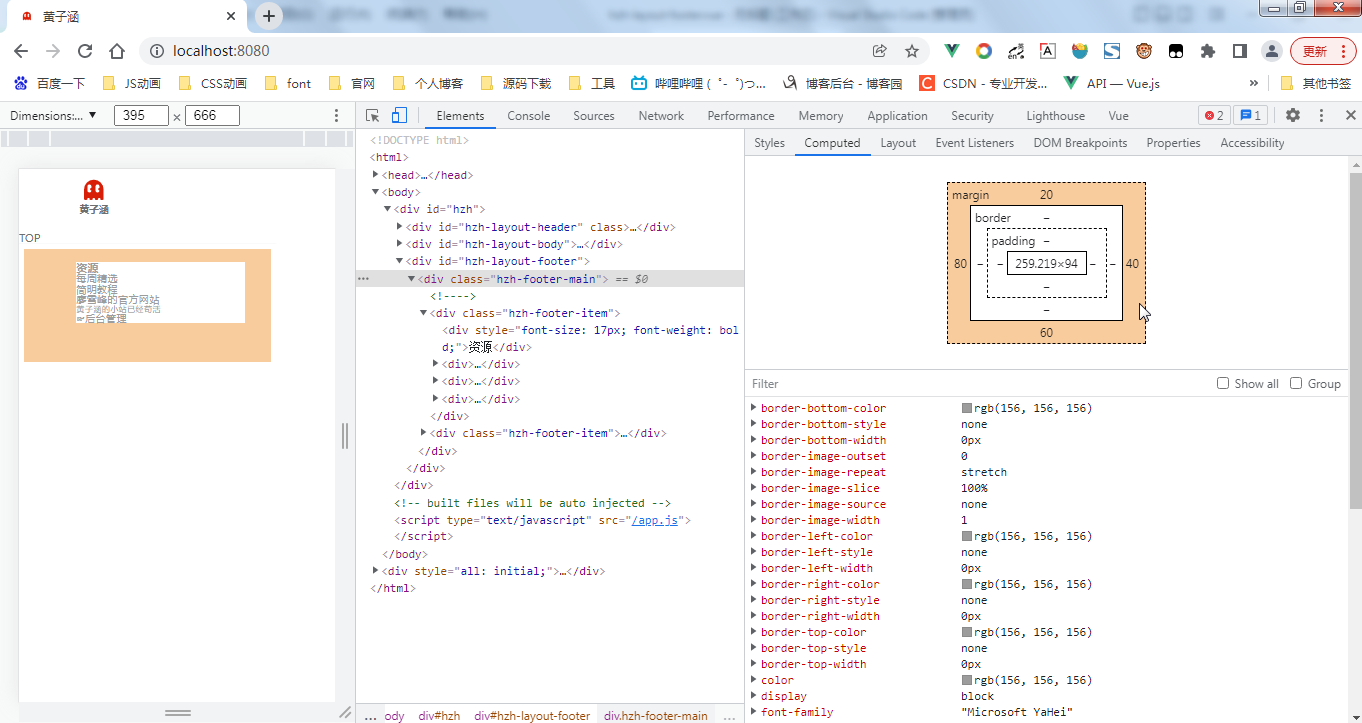Viewport: 1362px width, 723px height.
Task: Expand the head element node
Action: tap(376, 175)
